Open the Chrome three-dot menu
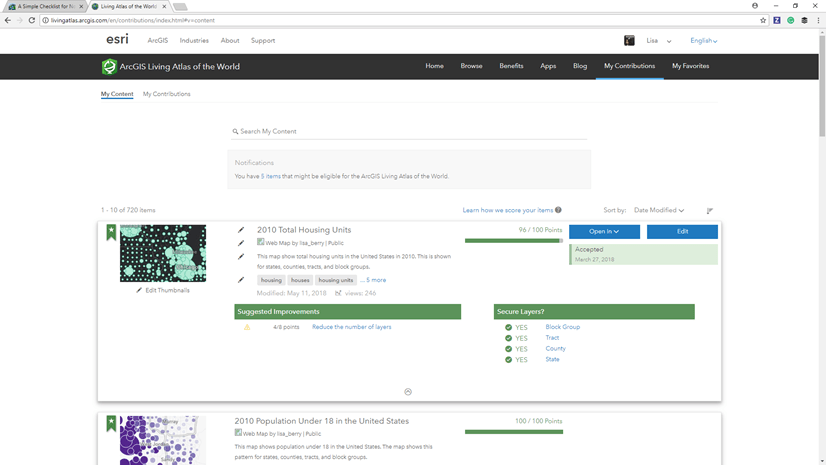 (x=818, y=20)
